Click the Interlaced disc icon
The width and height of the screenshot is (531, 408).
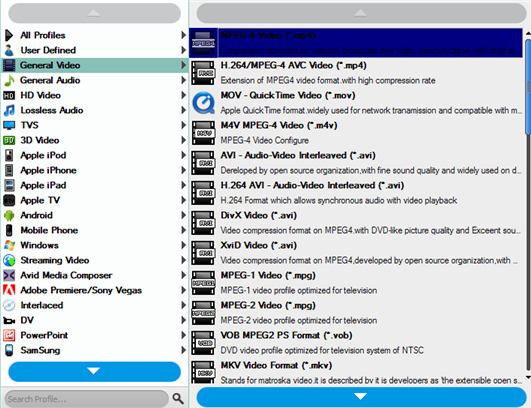(9, 305)
